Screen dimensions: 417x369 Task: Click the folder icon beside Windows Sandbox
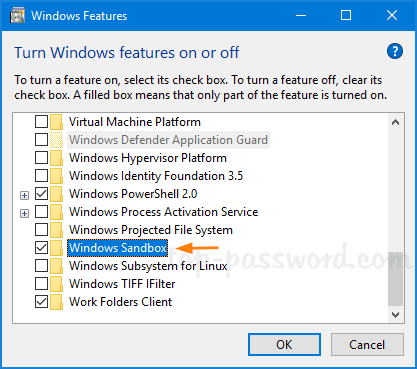tap(56, 248)
